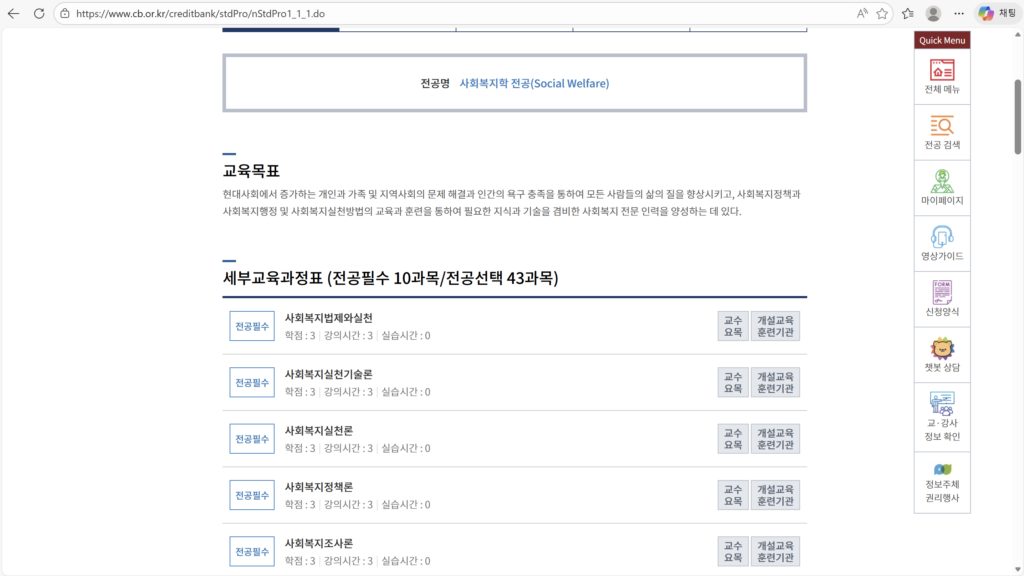Open Copilot via the 채팅 button

coord(998,12)
